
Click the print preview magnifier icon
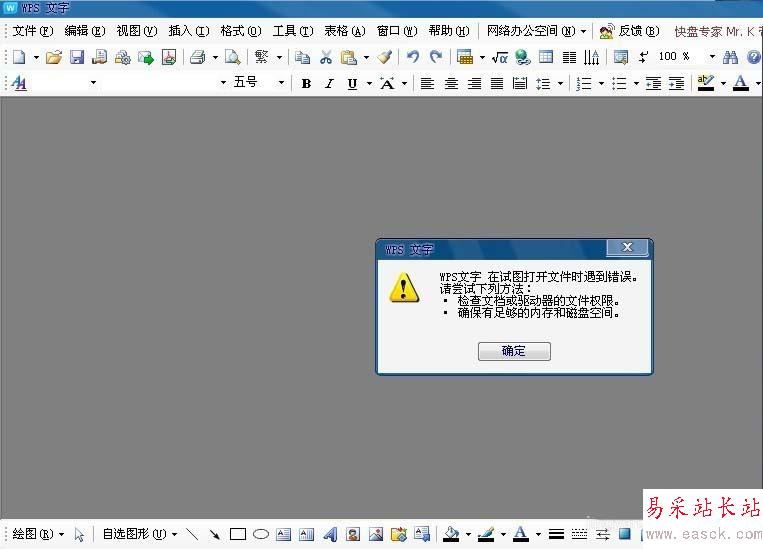pyautogui.click(x=233, y=57)
